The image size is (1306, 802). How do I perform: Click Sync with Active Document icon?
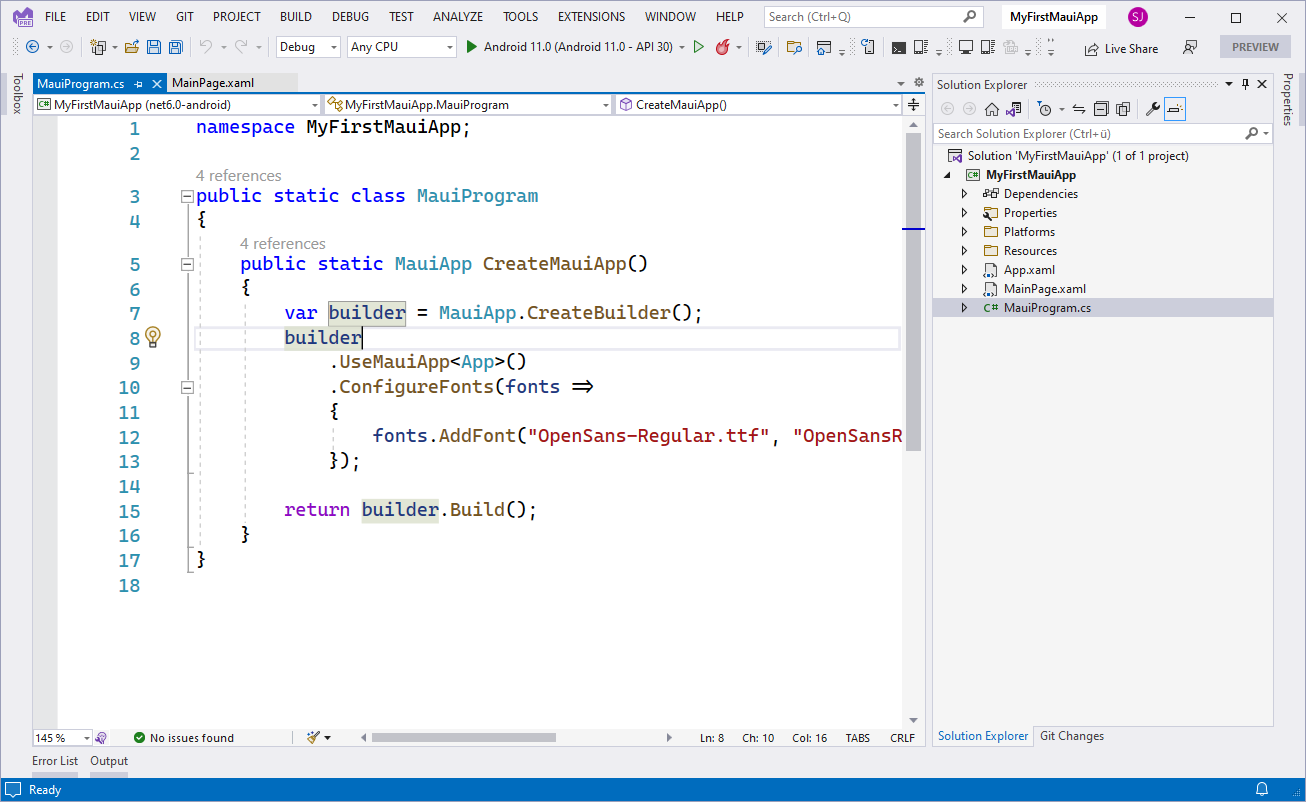tap(1079, 109)
